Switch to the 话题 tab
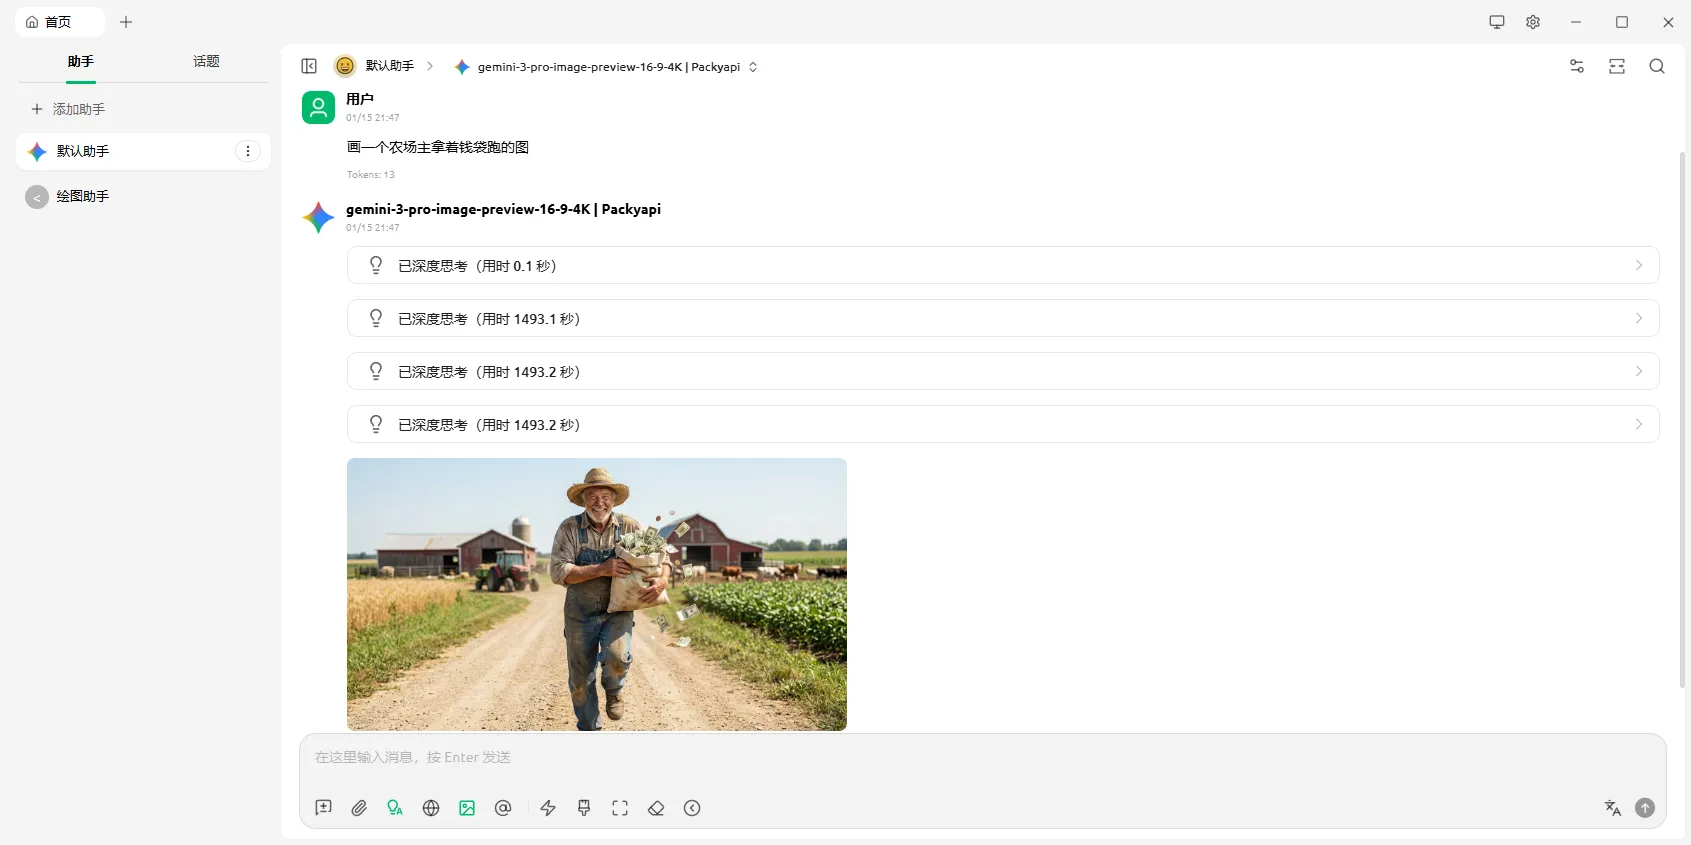The image size is (1691, 845). (206, 62)
